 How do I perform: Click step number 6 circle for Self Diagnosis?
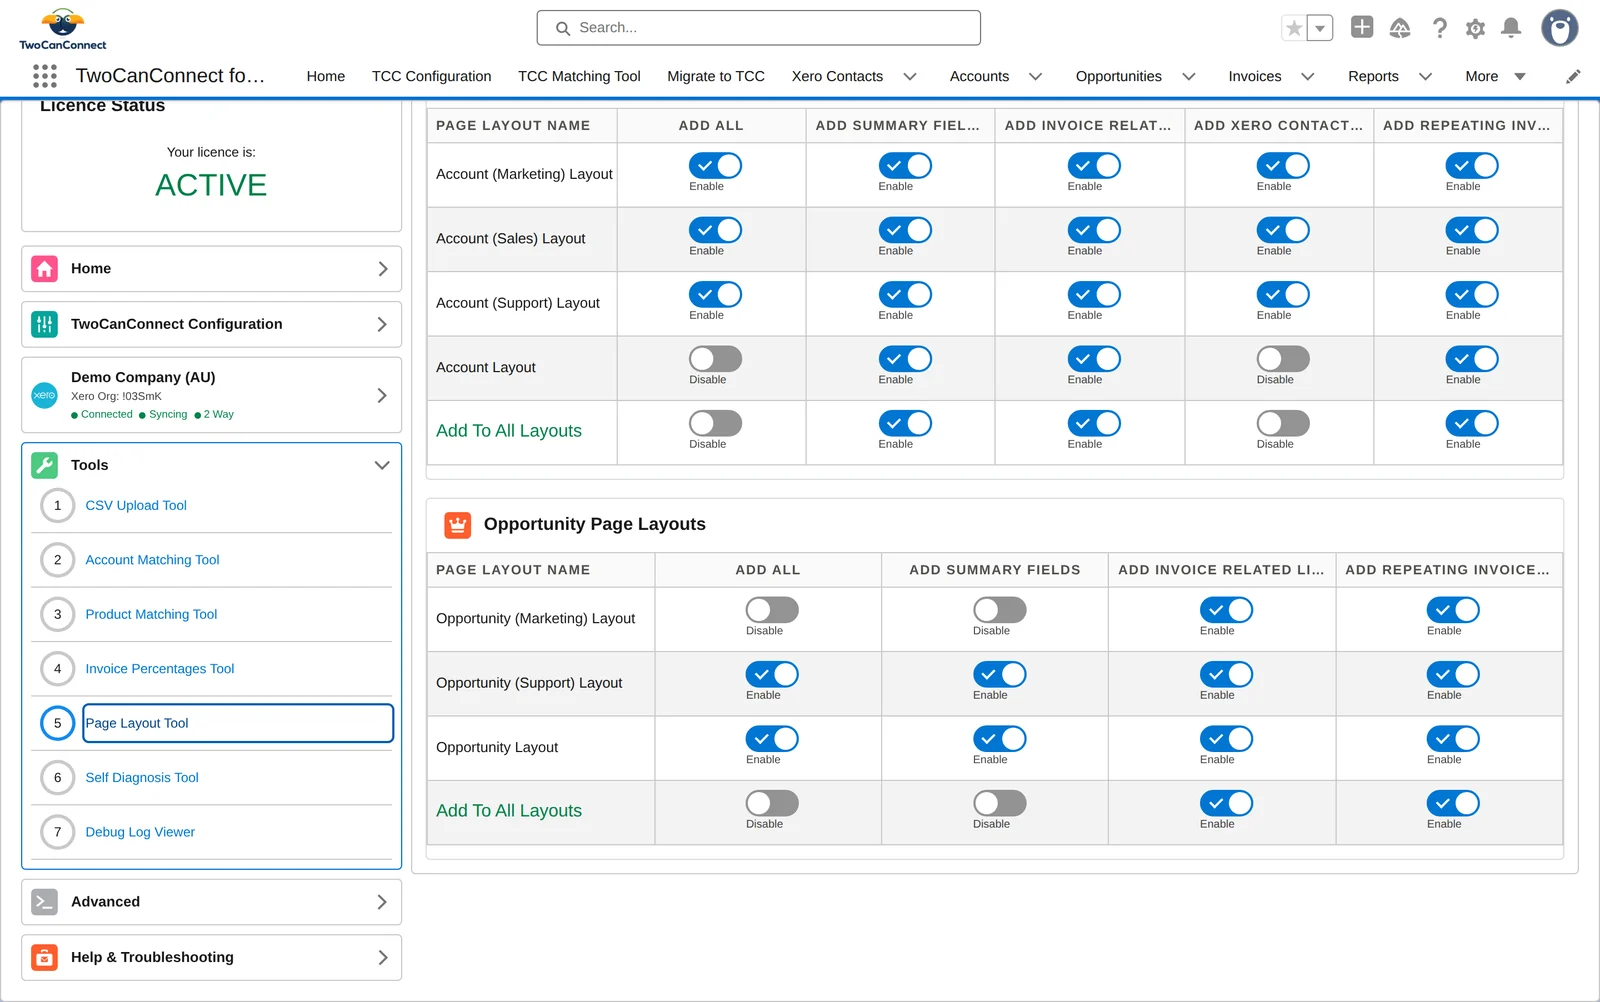coord(58,778)
